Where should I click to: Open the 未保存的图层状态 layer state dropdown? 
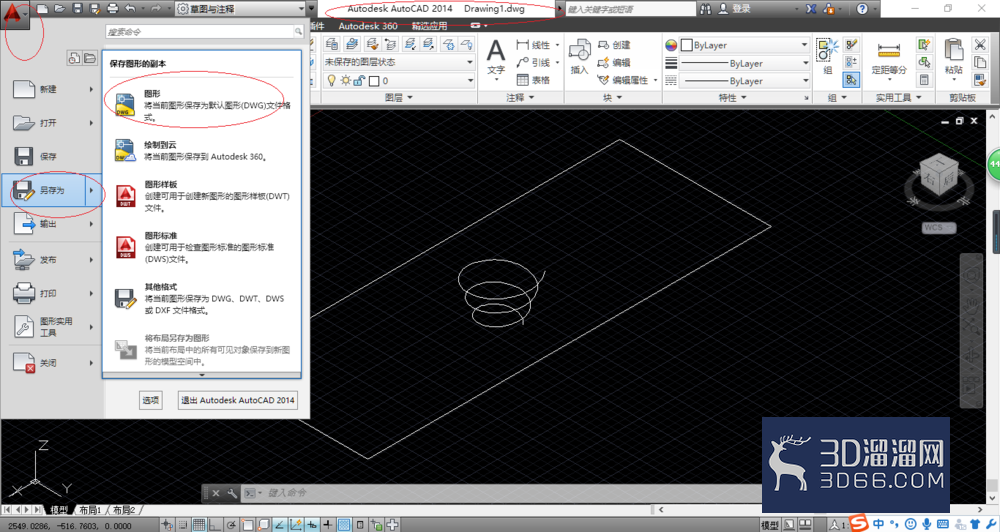coord(399,62)
